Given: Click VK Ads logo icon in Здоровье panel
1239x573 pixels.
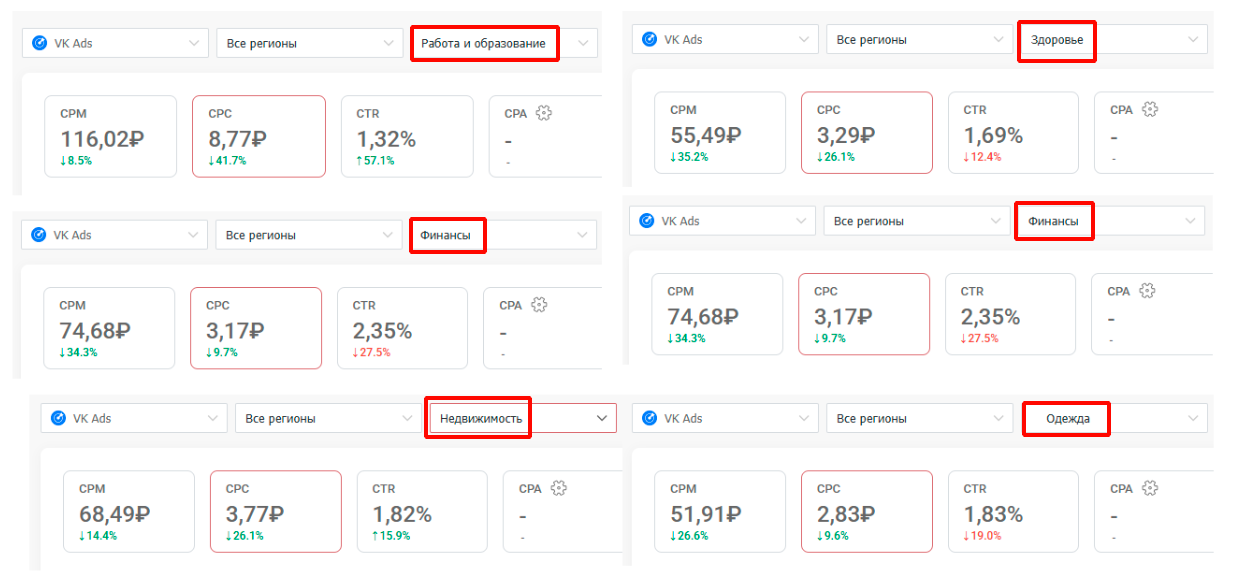Looking at the screenshot, I should coord(650,39).
